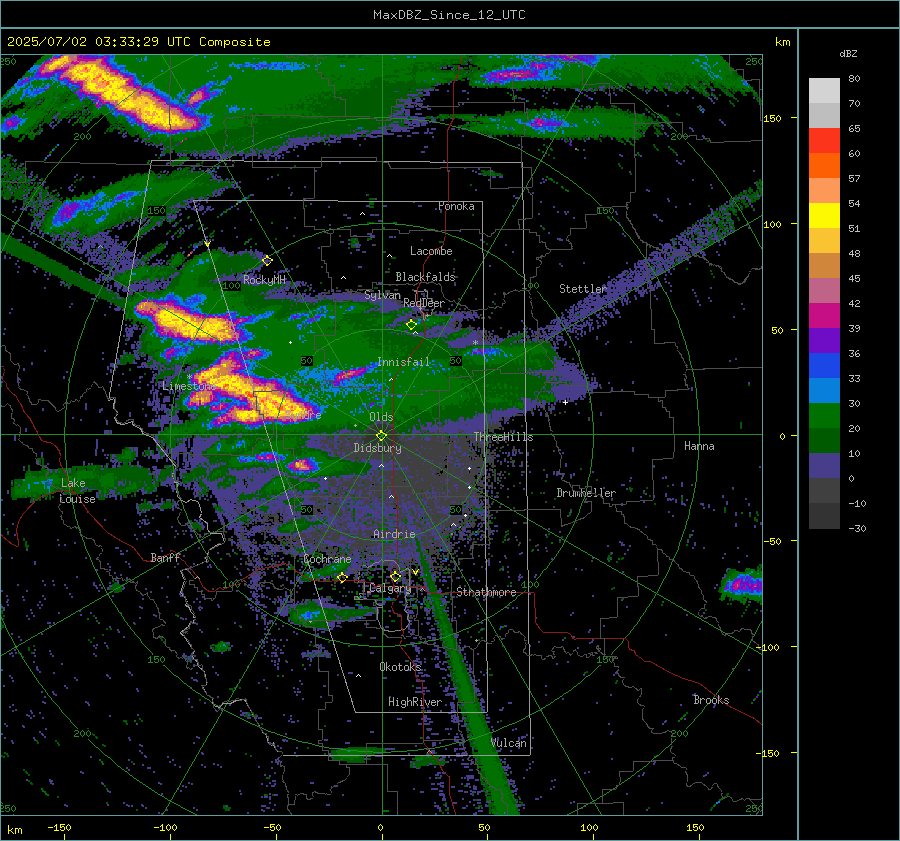Click the Airdrie city label

click(394, 534)
